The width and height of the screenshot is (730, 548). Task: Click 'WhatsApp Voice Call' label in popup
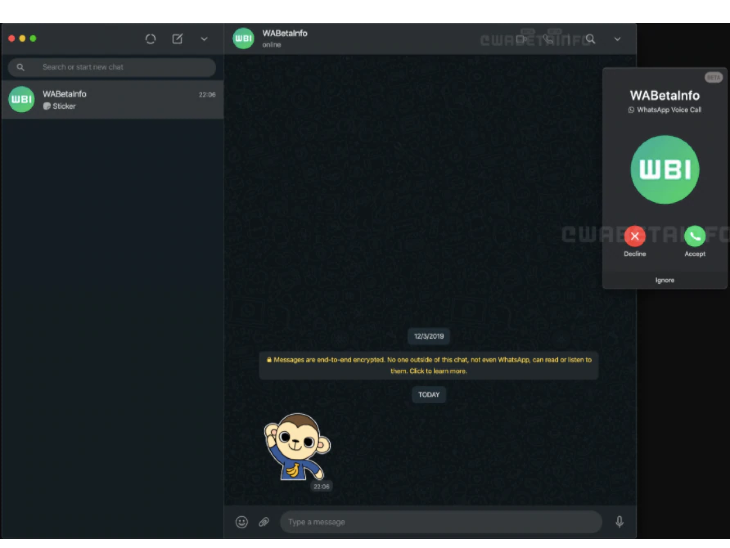coord(669,110)
